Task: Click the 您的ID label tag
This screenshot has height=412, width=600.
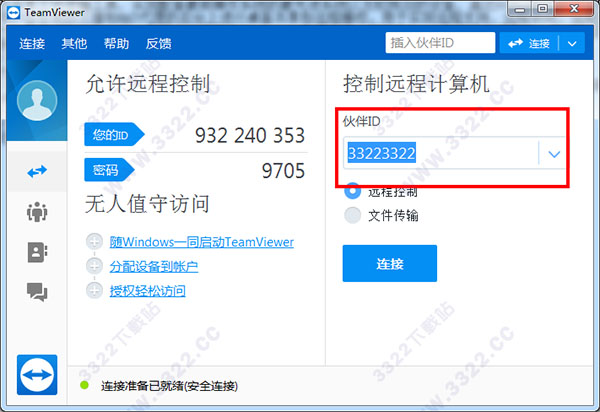Action: [x=114, y=135]
